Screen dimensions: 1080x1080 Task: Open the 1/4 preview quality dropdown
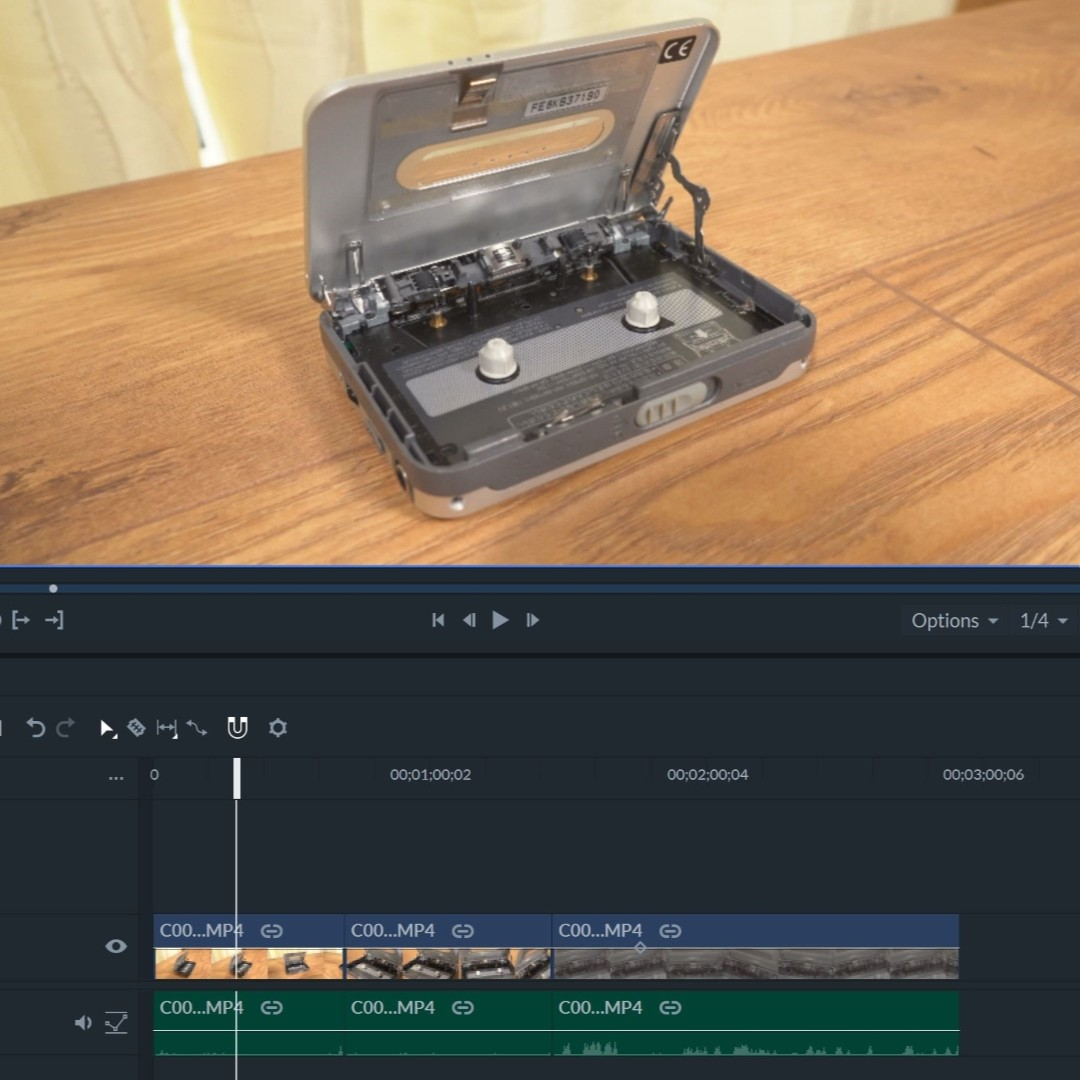(x=1043, y=621)
